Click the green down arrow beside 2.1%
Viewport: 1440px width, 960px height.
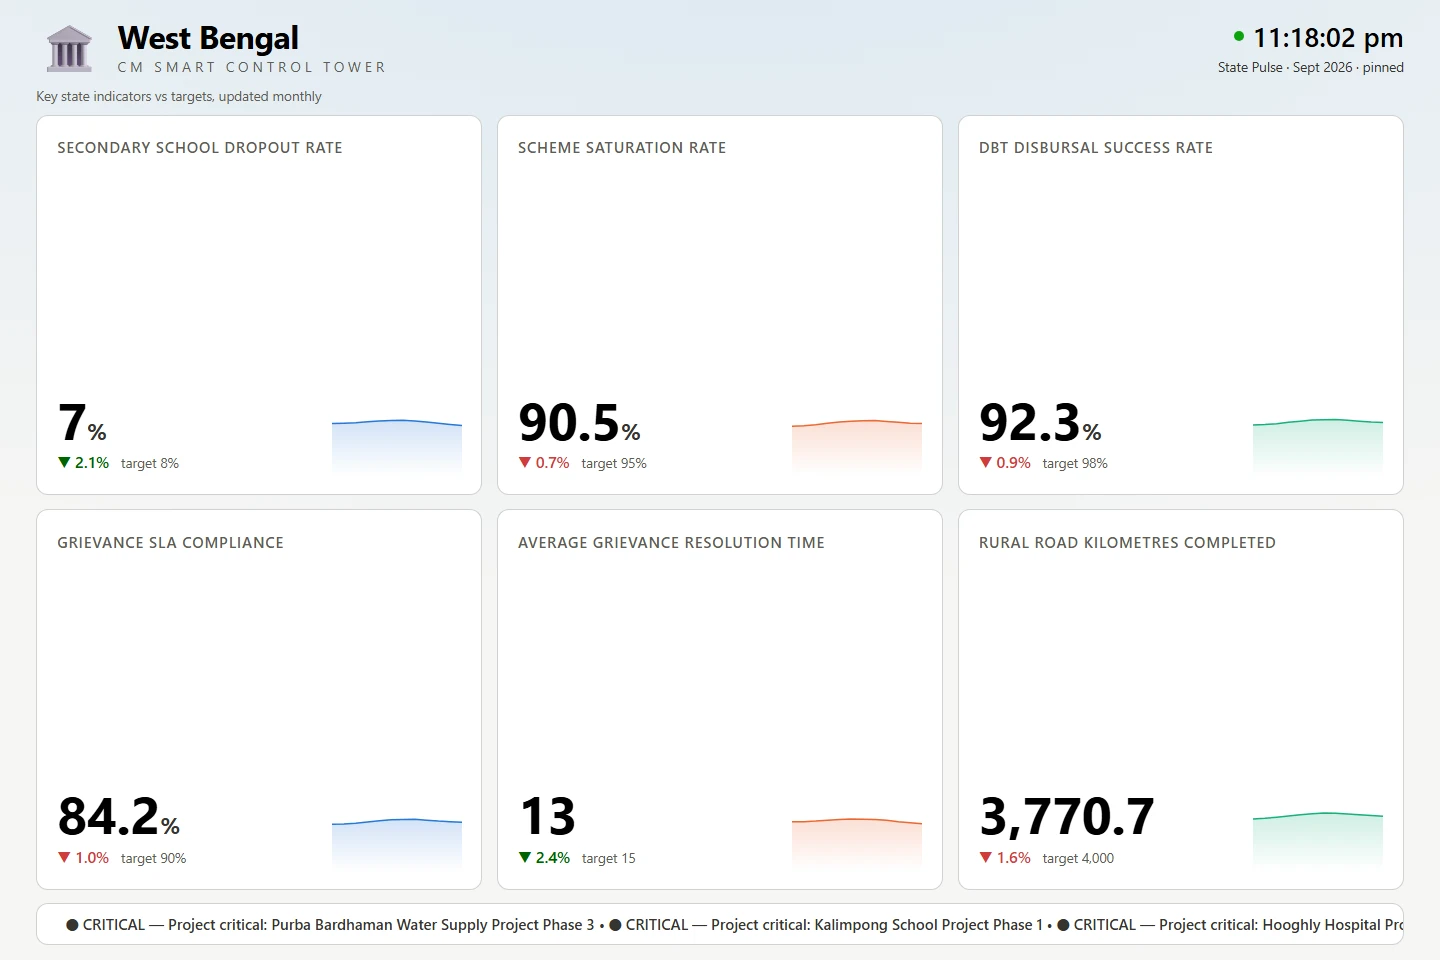(64, 462)
